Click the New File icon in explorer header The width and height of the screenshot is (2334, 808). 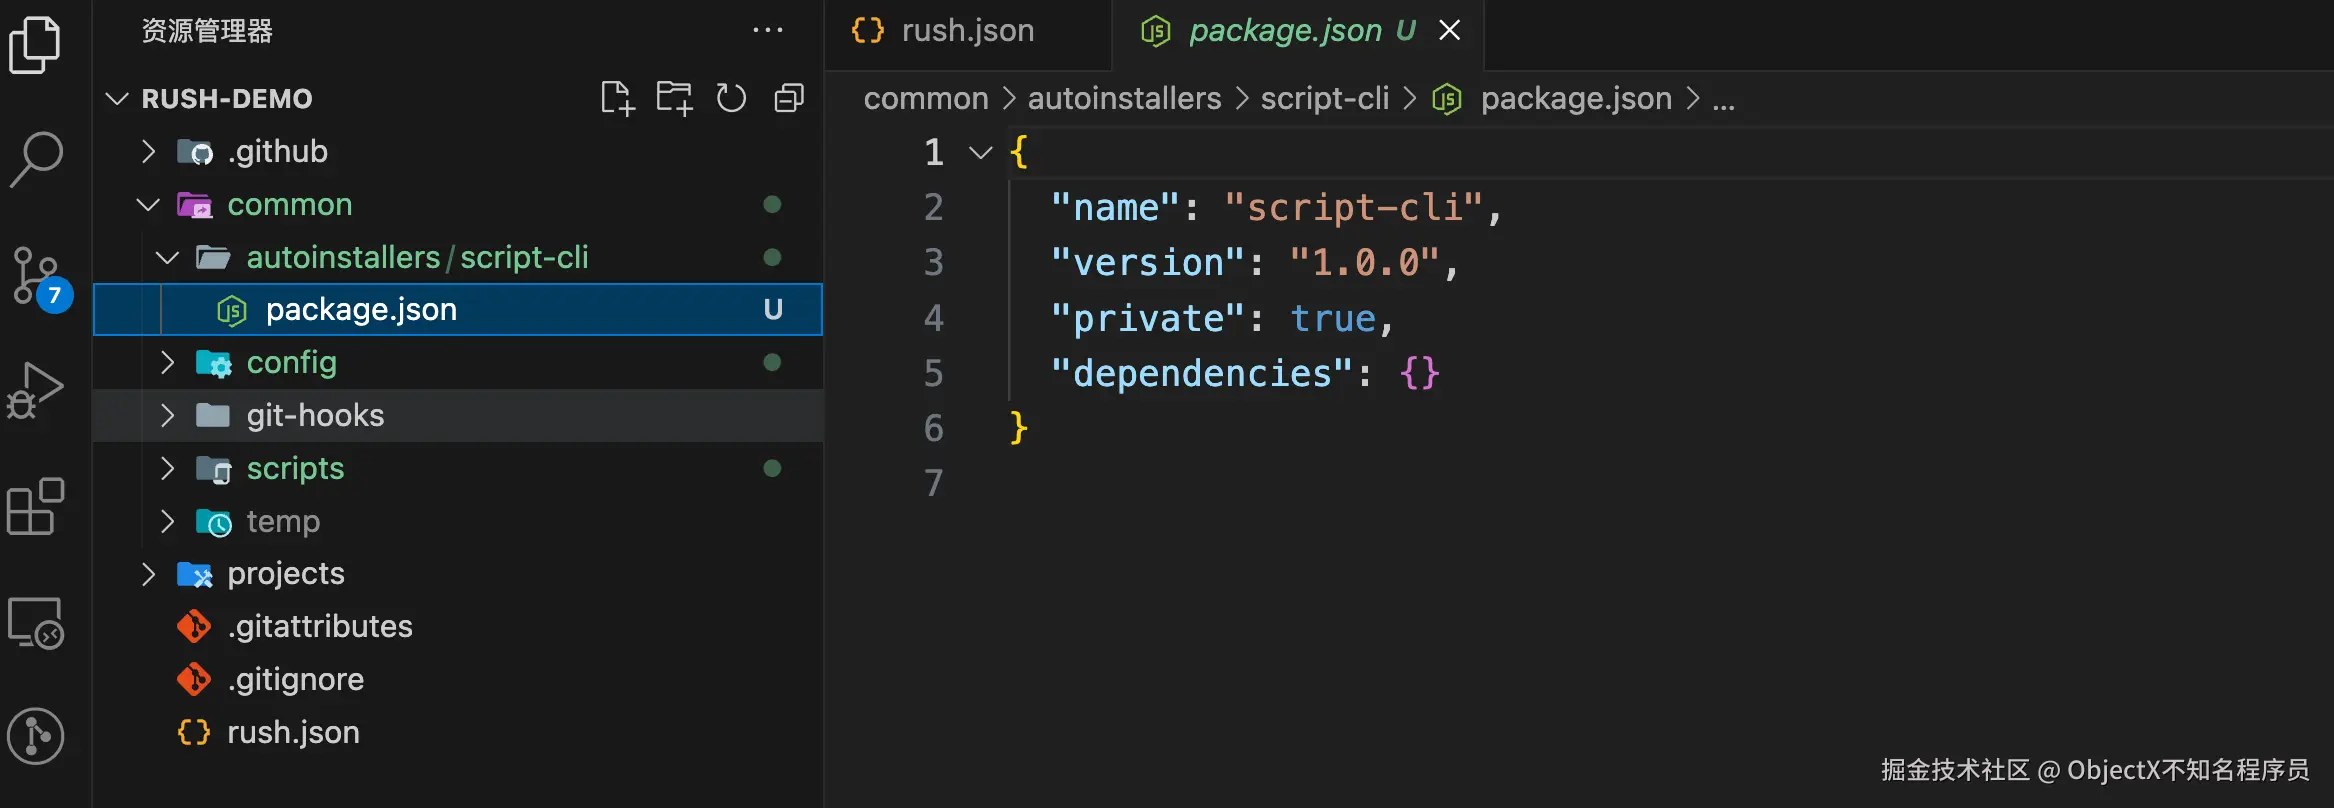point(617,98)
